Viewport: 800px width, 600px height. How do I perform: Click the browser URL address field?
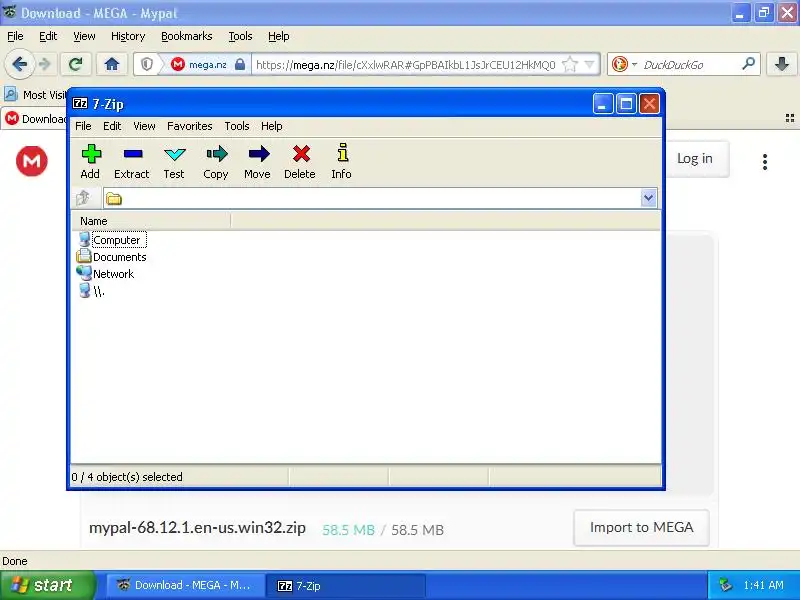[x=406, y=65]
